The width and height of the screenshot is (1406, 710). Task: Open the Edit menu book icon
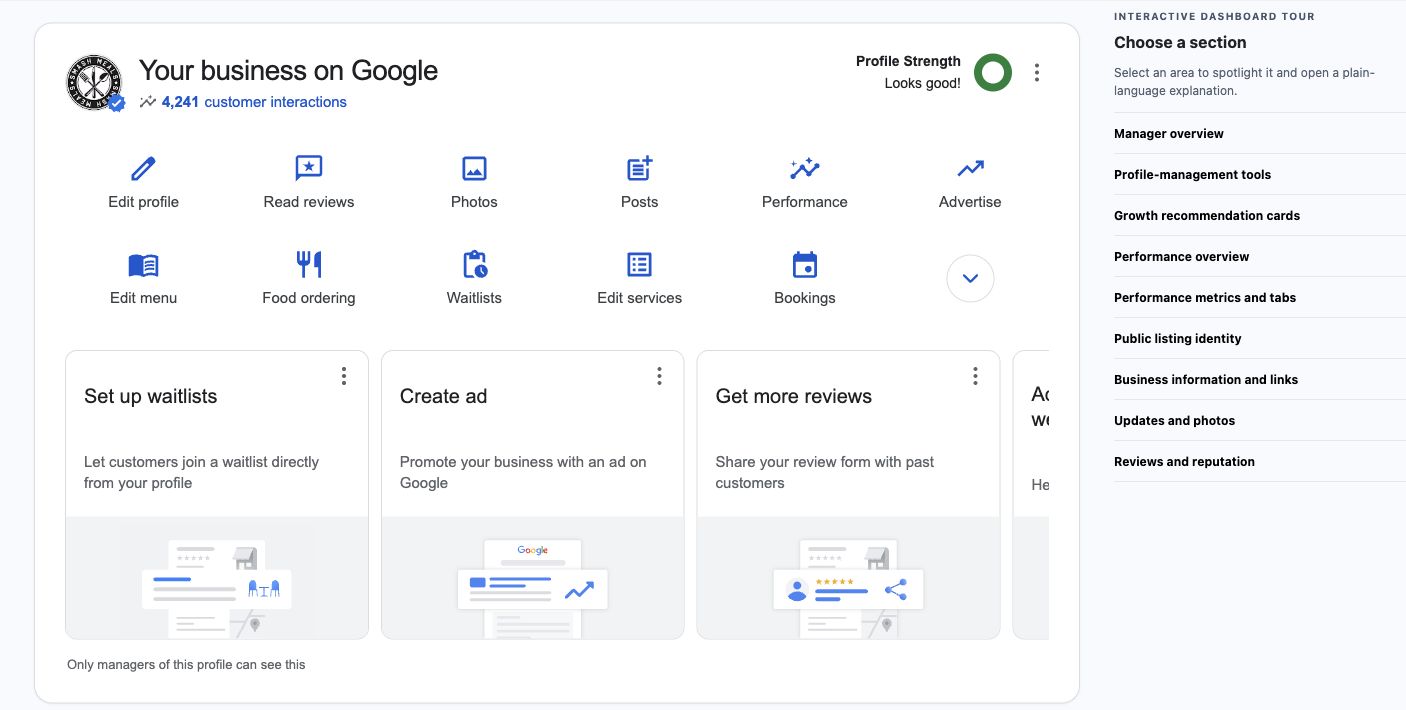pos(144,265)
